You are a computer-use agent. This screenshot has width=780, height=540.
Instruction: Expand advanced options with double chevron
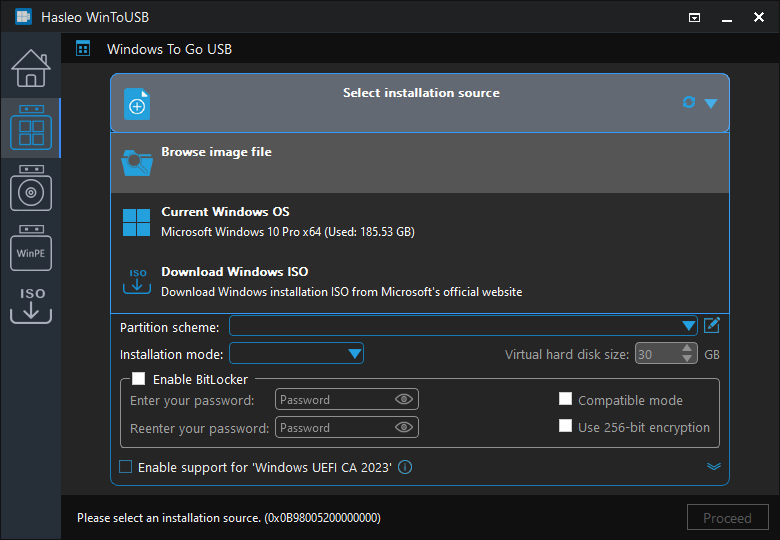(x=714, y=466)
